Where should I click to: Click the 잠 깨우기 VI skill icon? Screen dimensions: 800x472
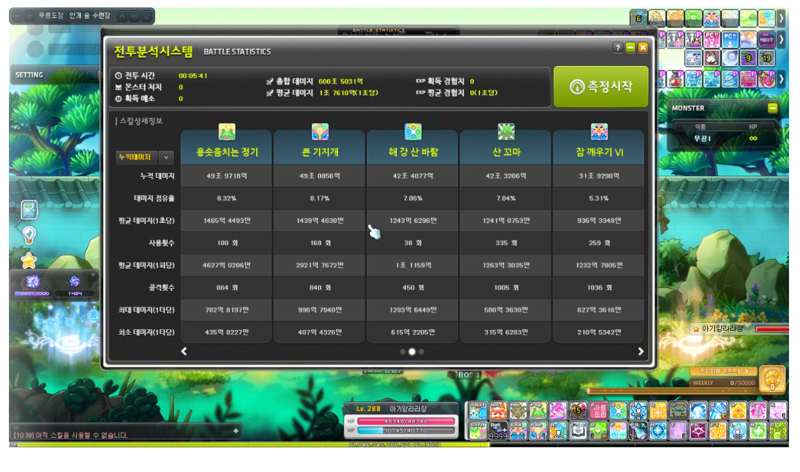(x=599, y=132)
